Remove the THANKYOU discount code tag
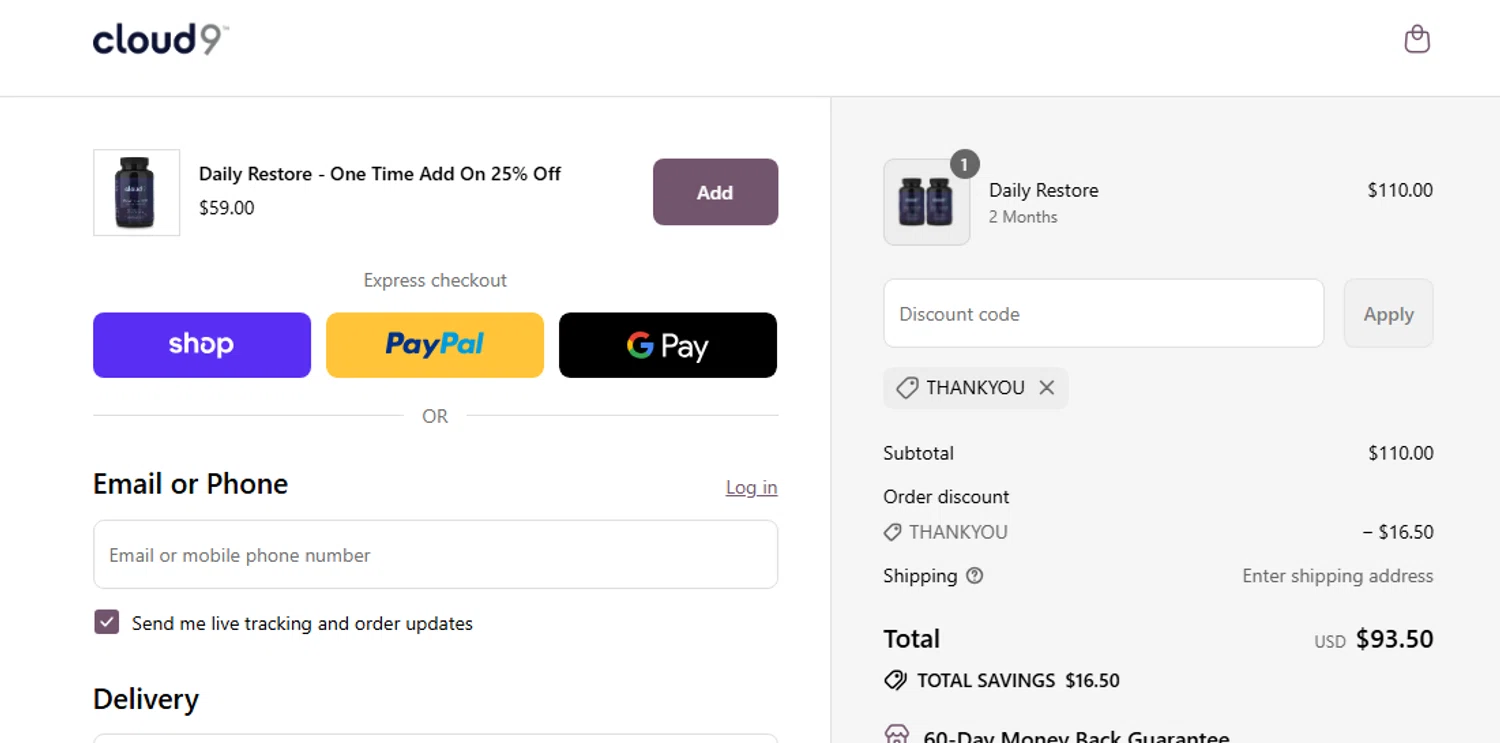1500x743 pixels. coord(1047,388)
